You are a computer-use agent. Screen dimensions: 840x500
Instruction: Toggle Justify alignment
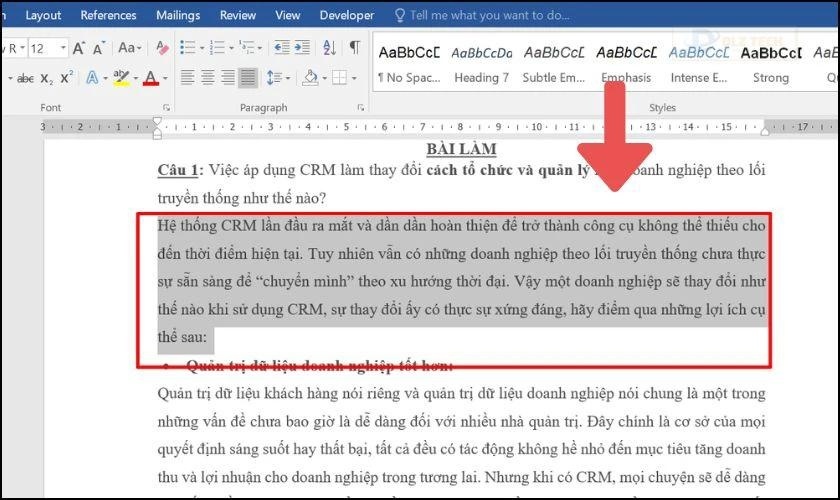(x=248, y=78)
